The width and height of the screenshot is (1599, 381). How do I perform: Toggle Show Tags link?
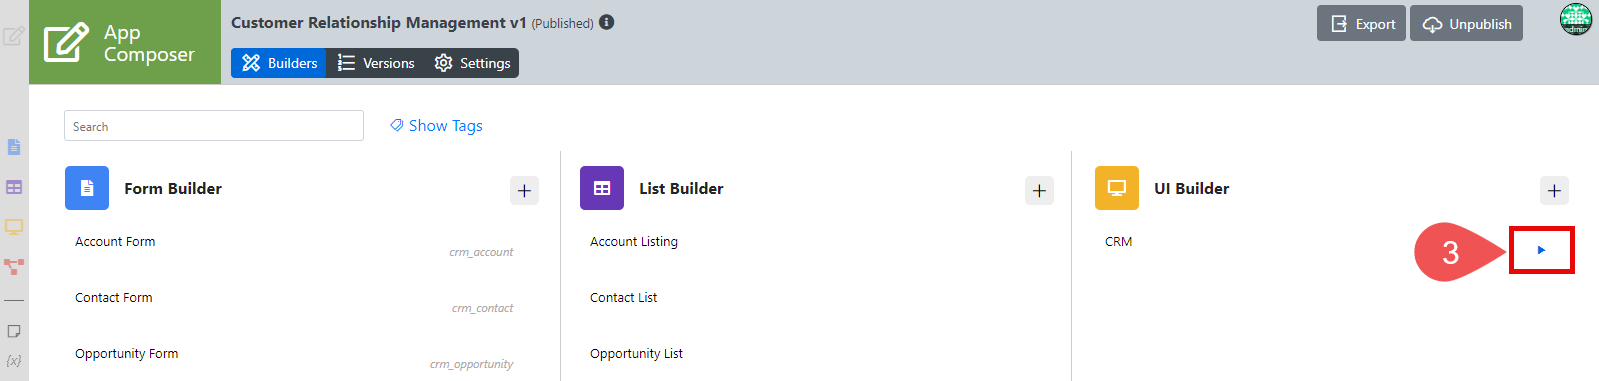click(x=436, y=125)
